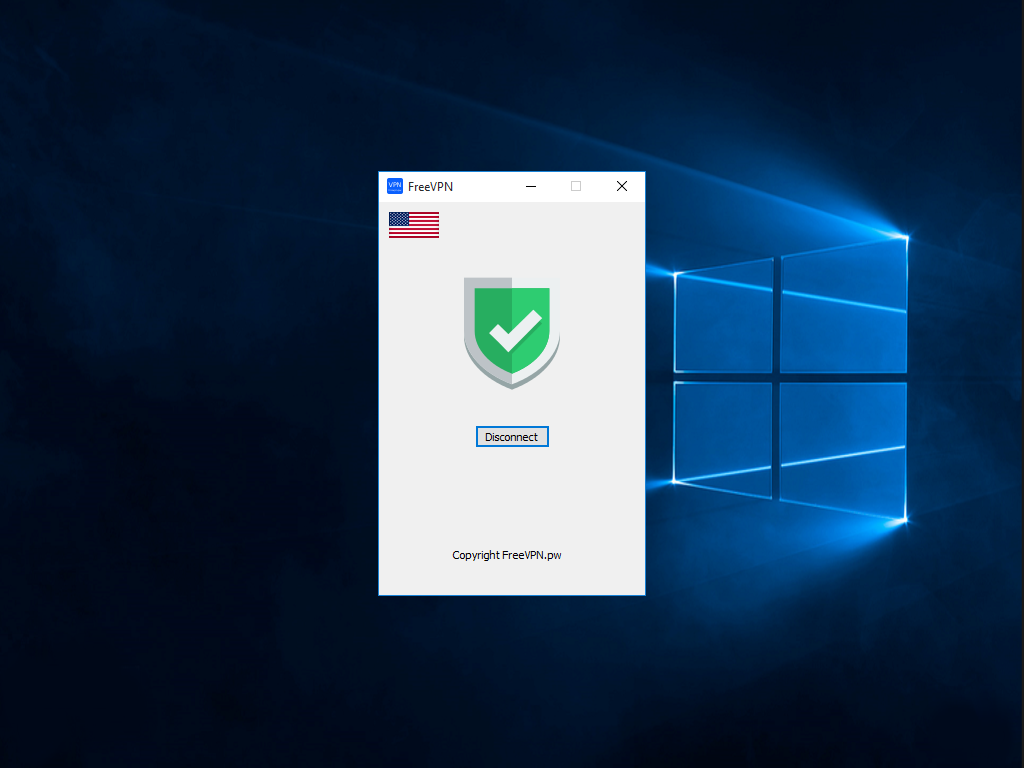Click the disabled maximize button of FreeVPN
Viewport: 1024px width, 768px height.
(576, 187)
